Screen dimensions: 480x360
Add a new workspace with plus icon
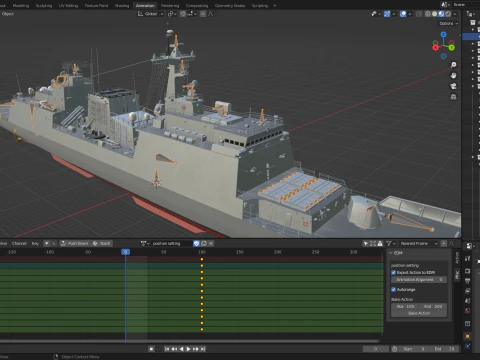pyautogui.click(x=275, y=5)
